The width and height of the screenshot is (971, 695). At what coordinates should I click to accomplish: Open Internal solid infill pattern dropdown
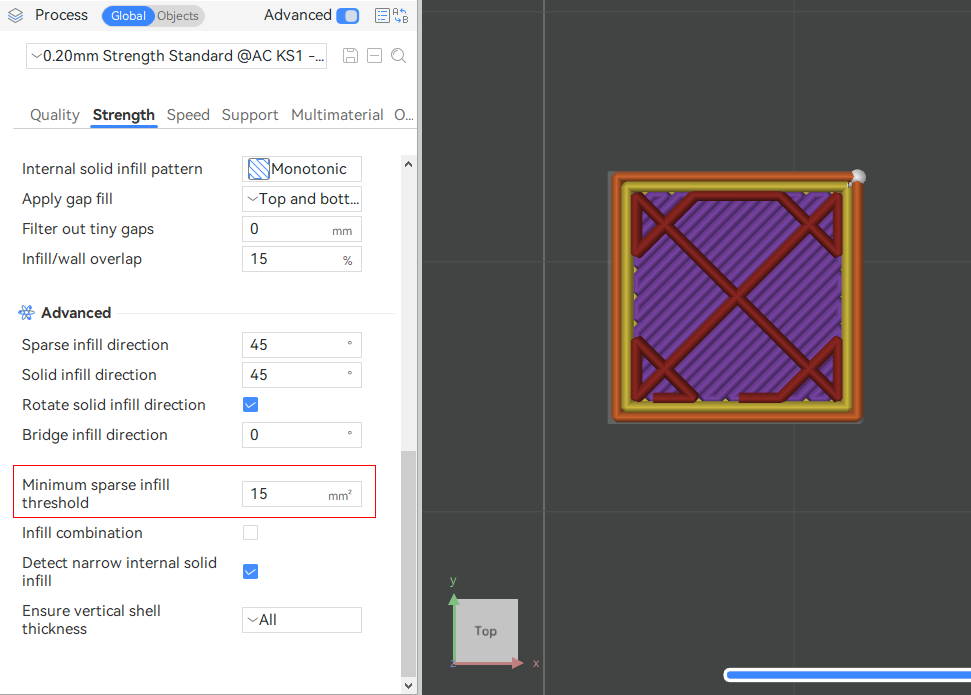(x=302, y=169)
